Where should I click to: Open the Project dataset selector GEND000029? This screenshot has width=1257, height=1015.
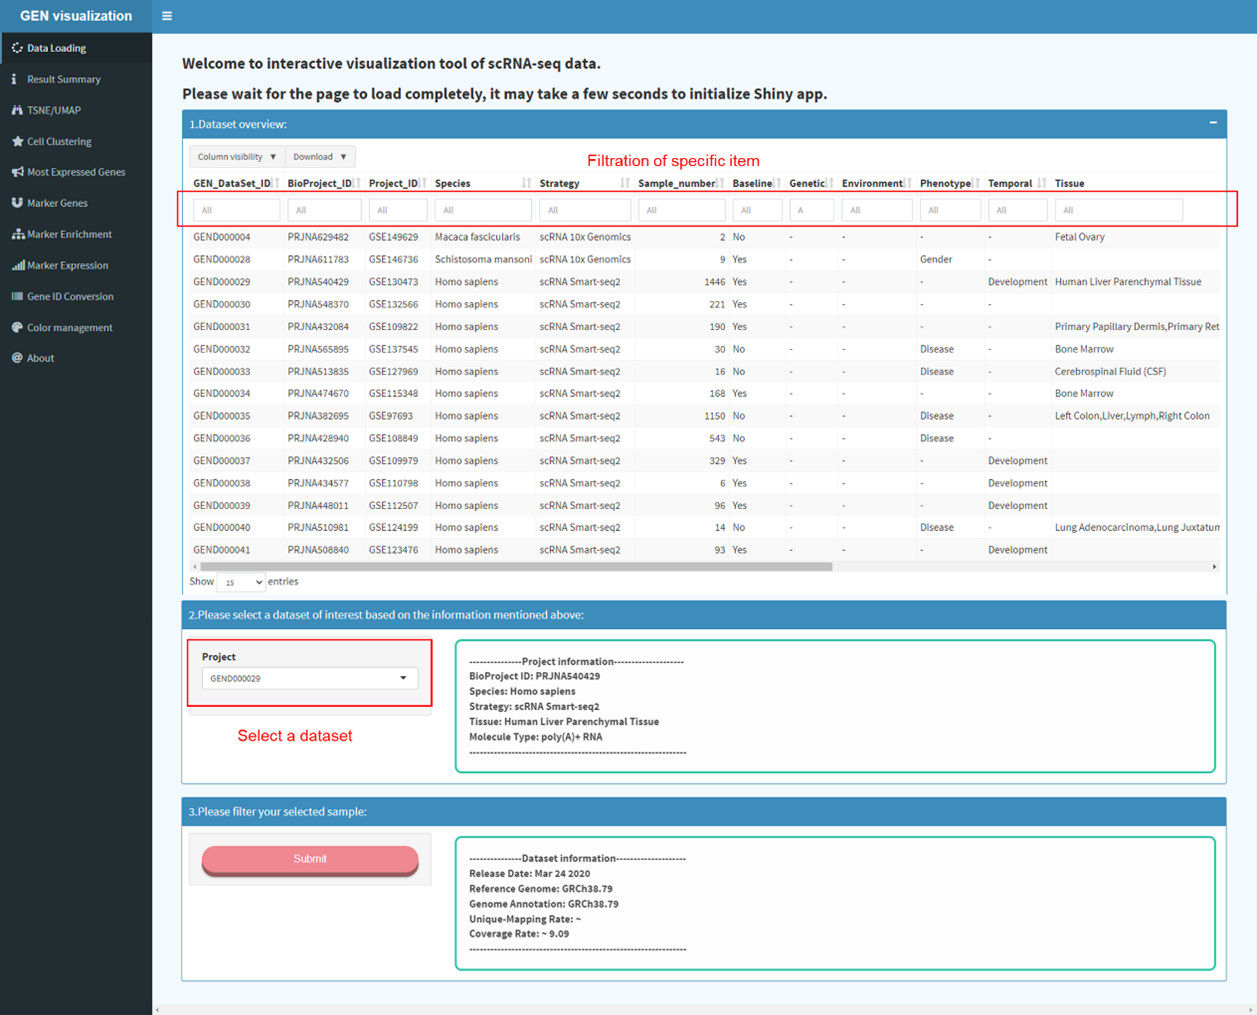click(310, 678)
